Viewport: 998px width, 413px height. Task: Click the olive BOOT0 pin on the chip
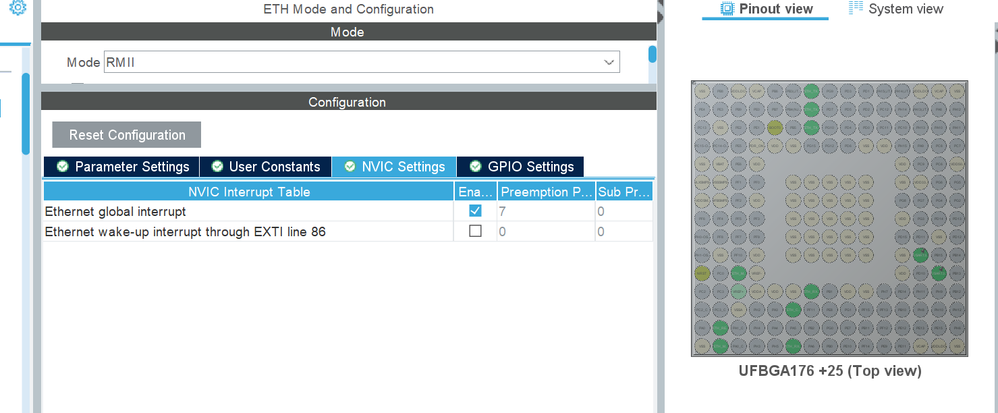click(x=775, y=127)
